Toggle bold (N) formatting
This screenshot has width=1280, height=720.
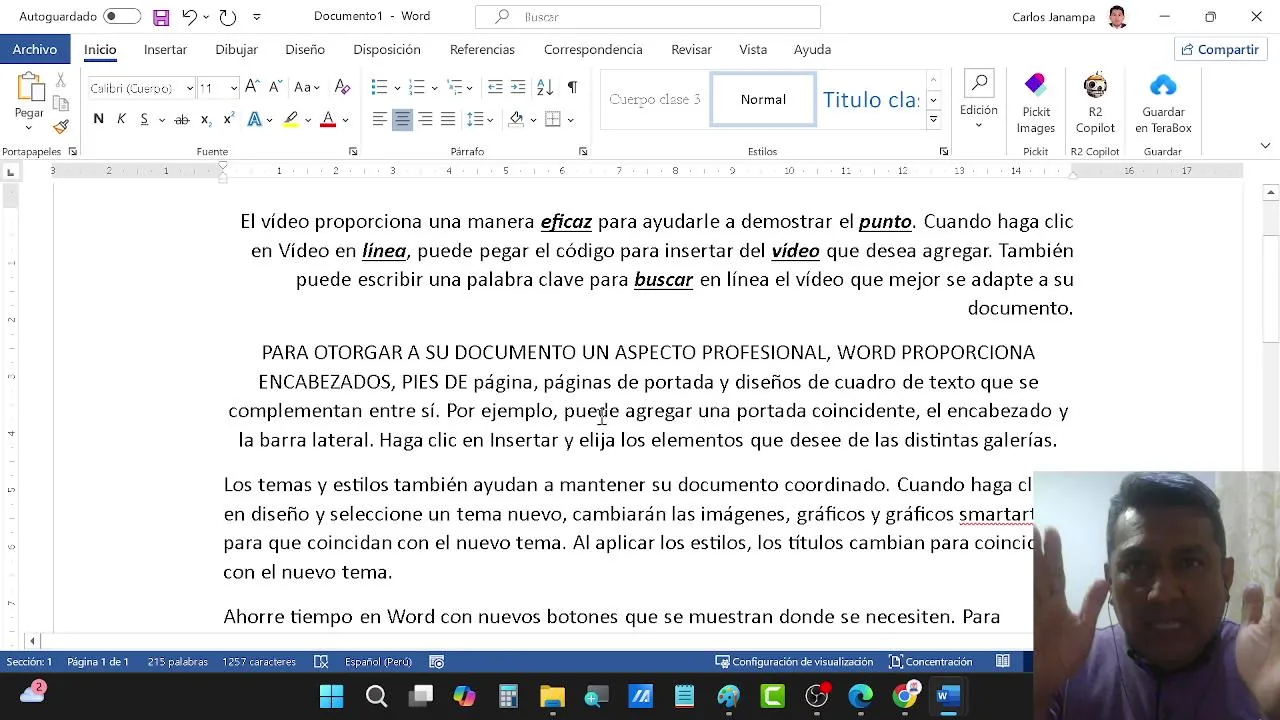click(98, 120)
